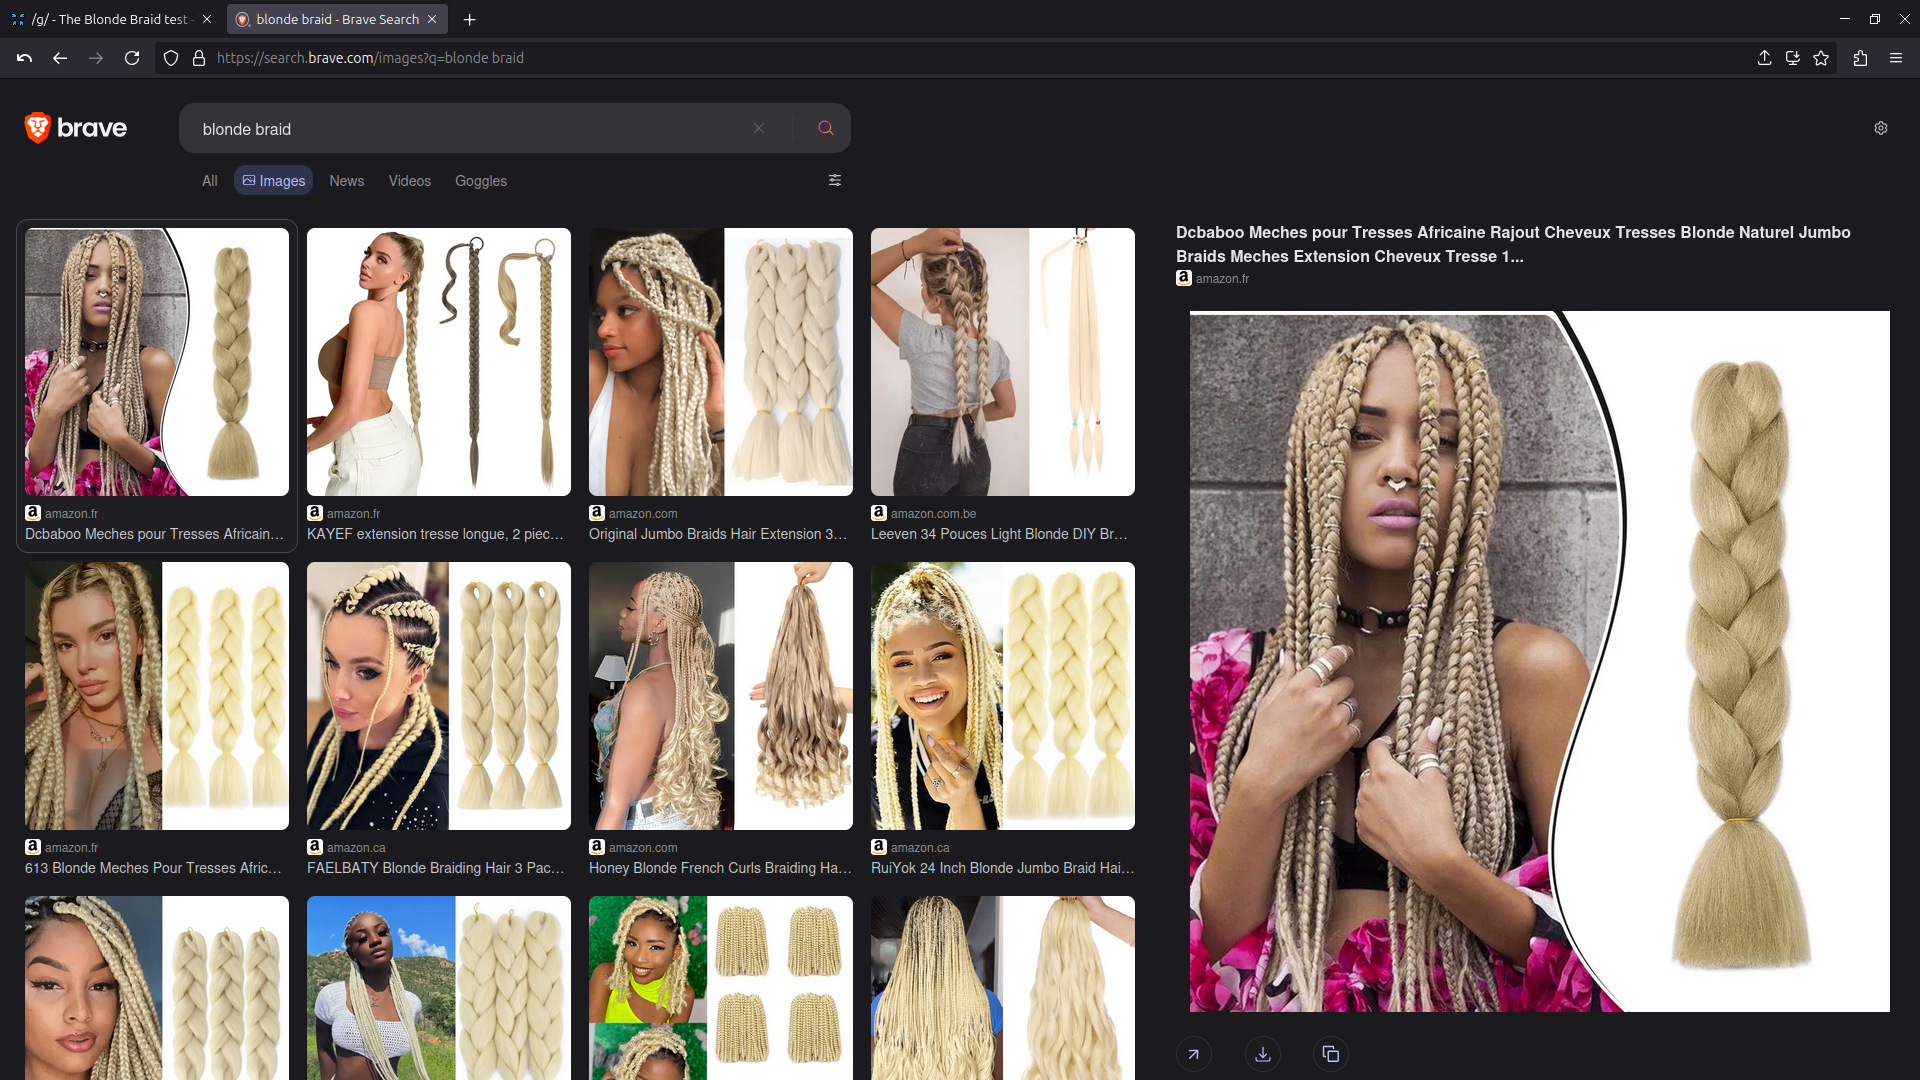
Task: Go forward to the next page
Action: (96, 58)
